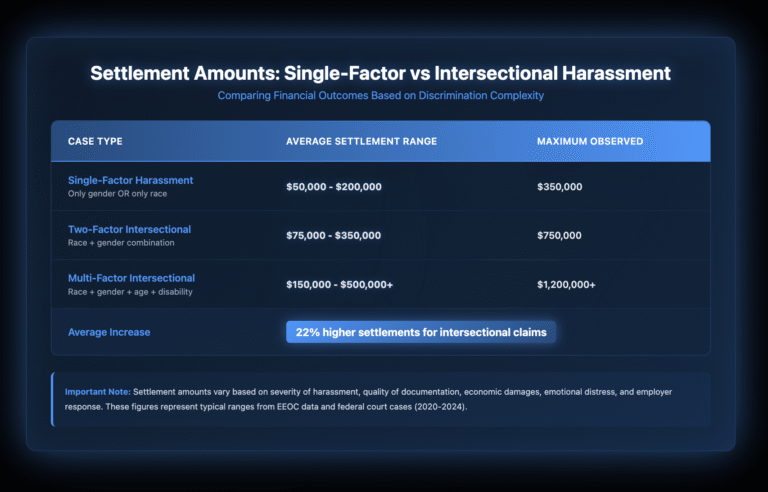Click the $50,000 - $200,000 range cell
Viewport: 768px width, 492px height.
[x=334, y=186]
